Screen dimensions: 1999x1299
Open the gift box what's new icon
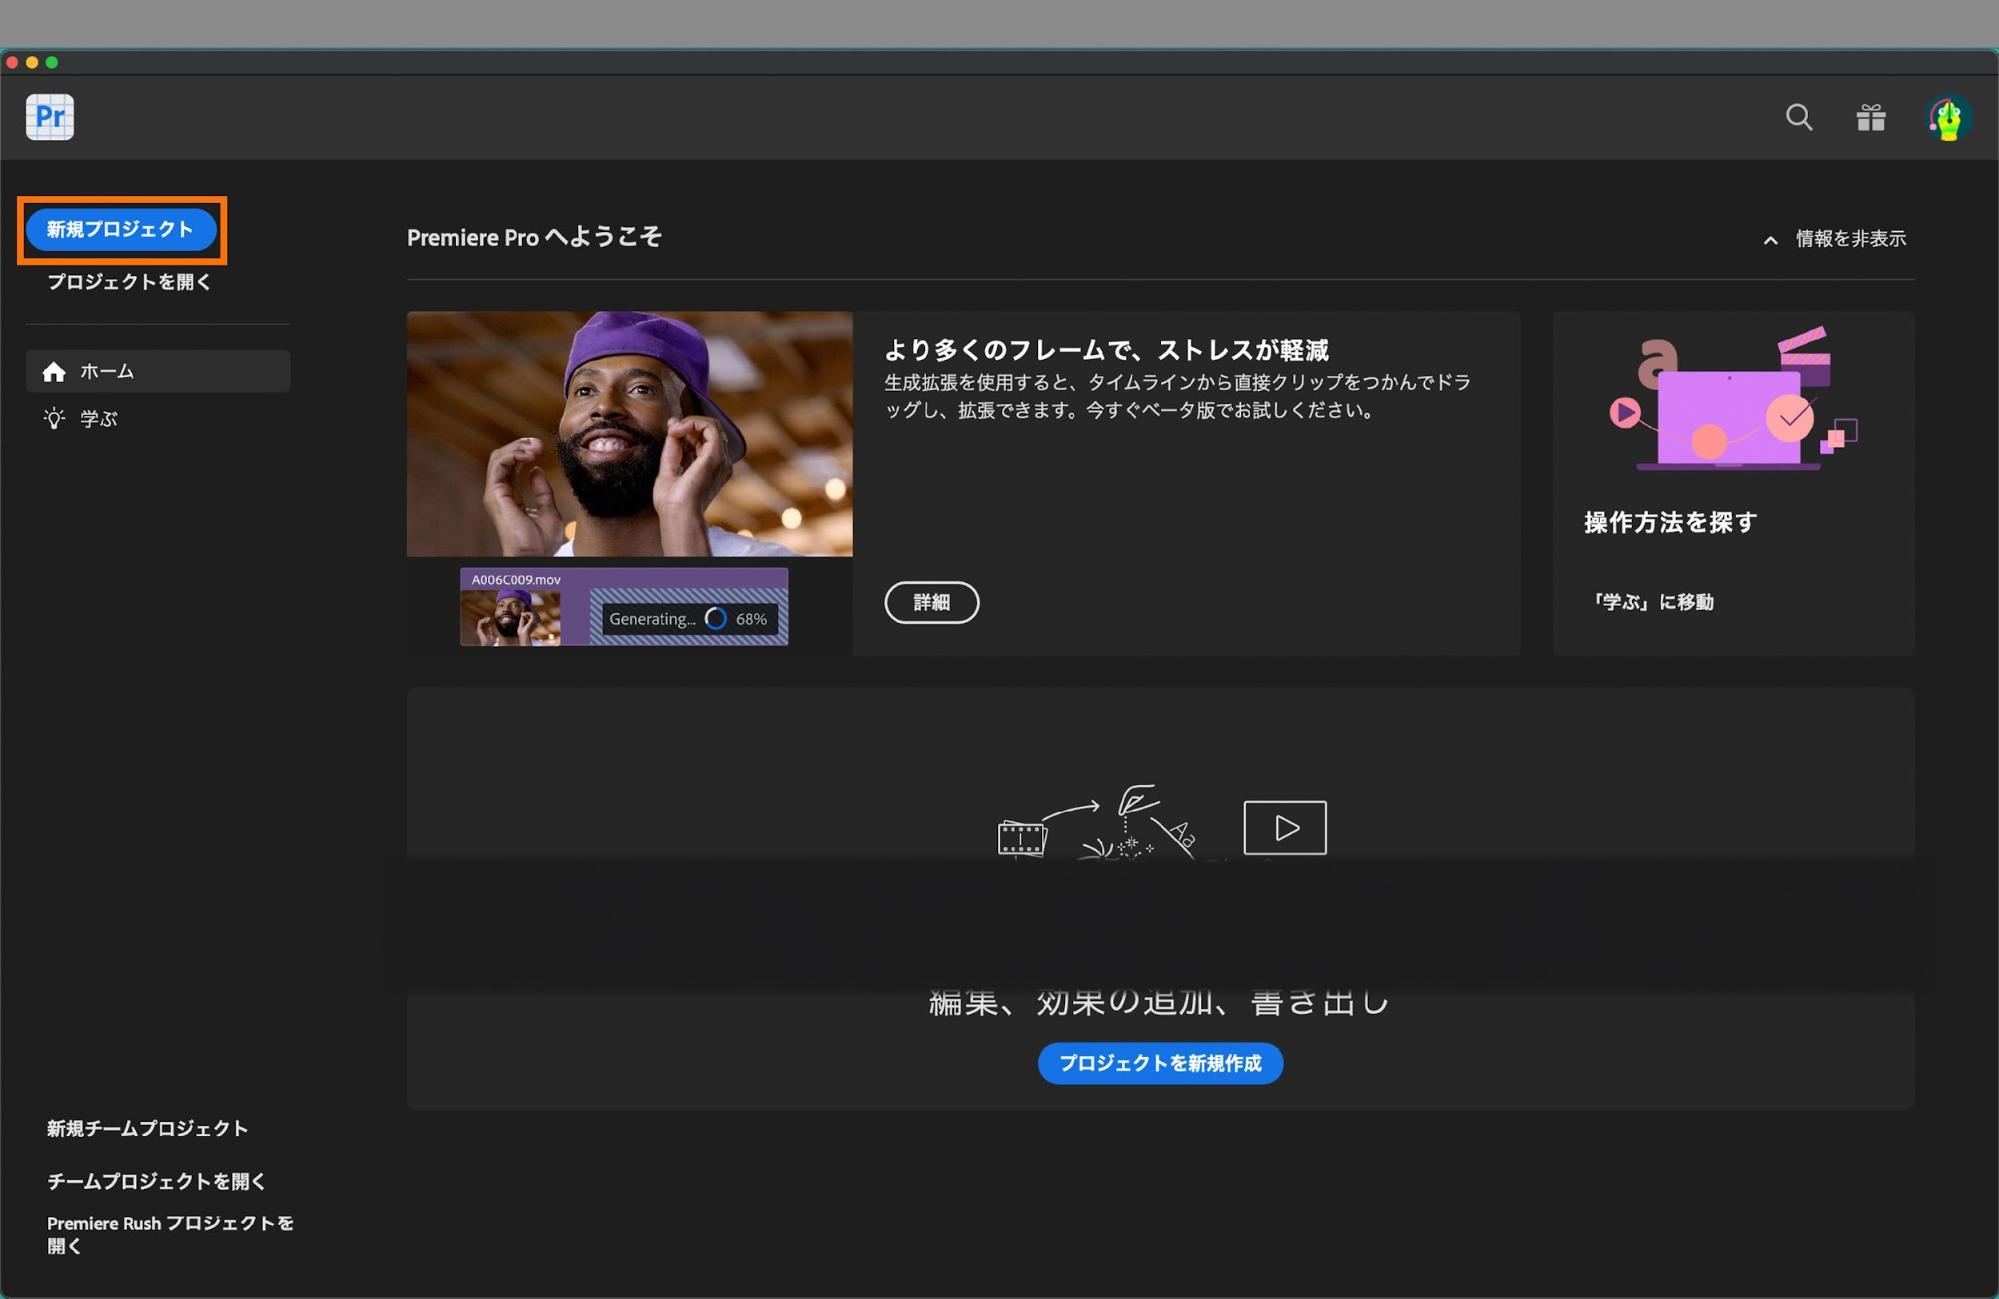tap(1870, 117)
